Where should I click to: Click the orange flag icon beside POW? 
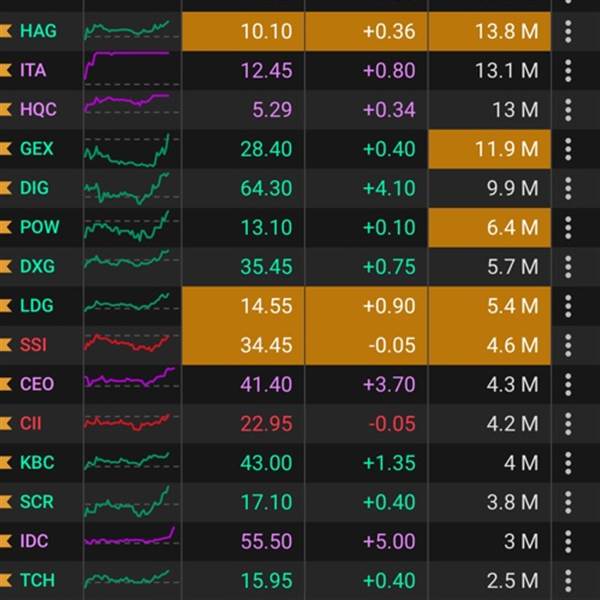[x=6, y=227]
